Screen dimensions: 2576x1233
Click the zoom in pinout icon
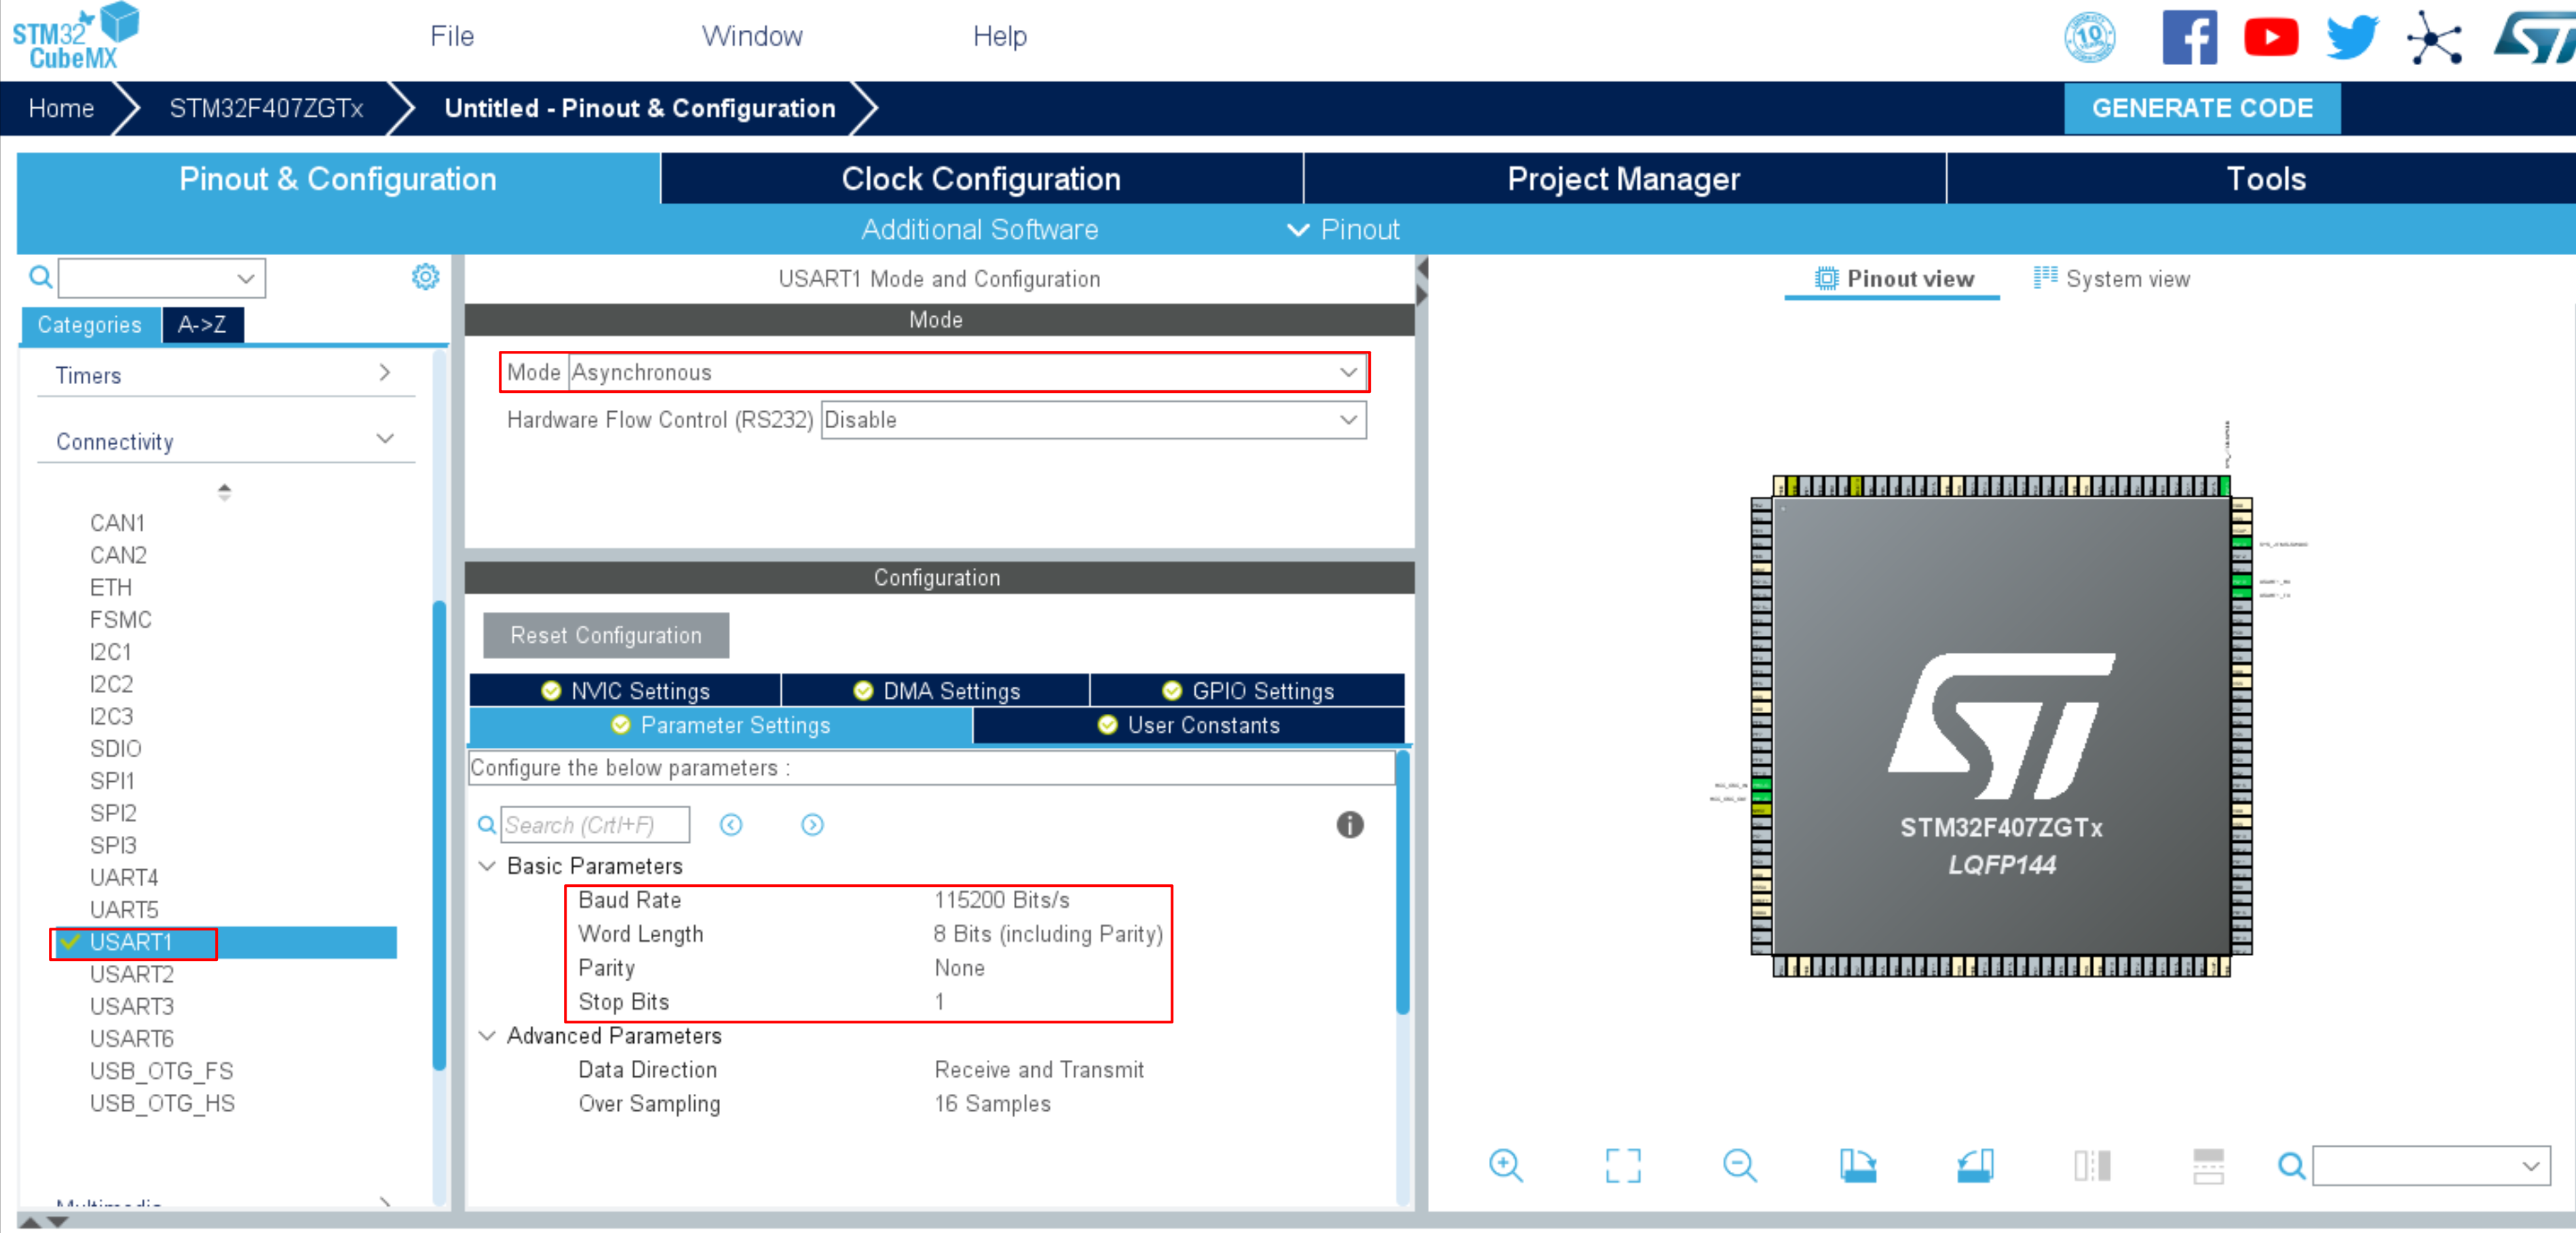click(1504, 1165)
